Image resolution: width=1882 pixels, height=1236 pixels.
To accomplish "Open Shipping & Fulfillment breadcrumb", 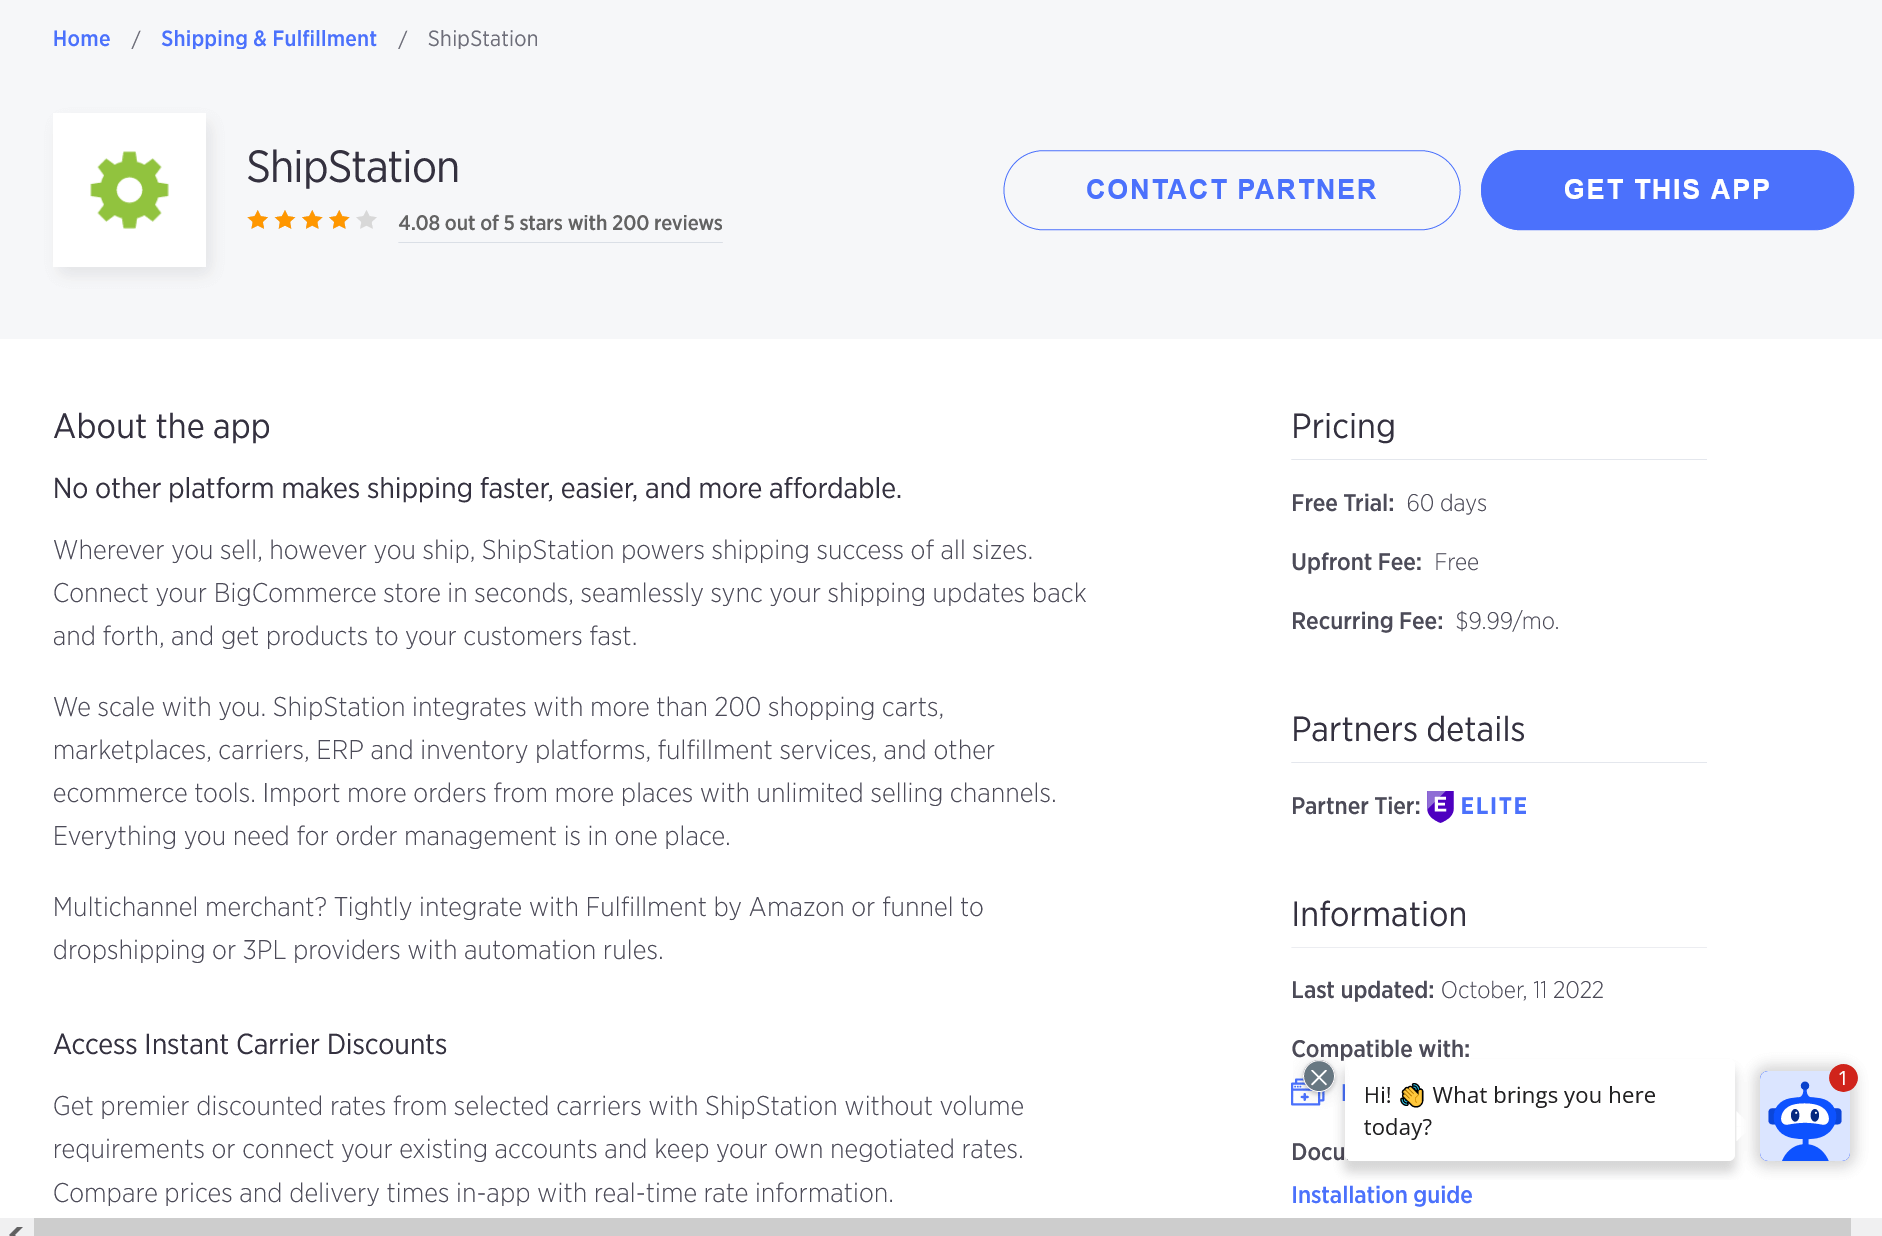I will [269, 39].
